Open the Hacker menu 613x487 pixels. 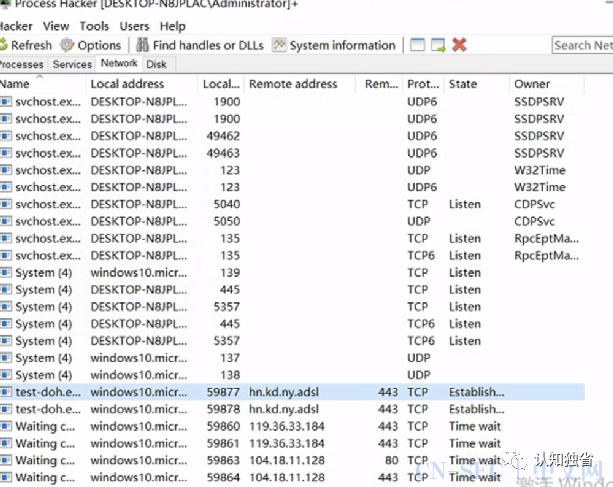click(x=16, y=26)
